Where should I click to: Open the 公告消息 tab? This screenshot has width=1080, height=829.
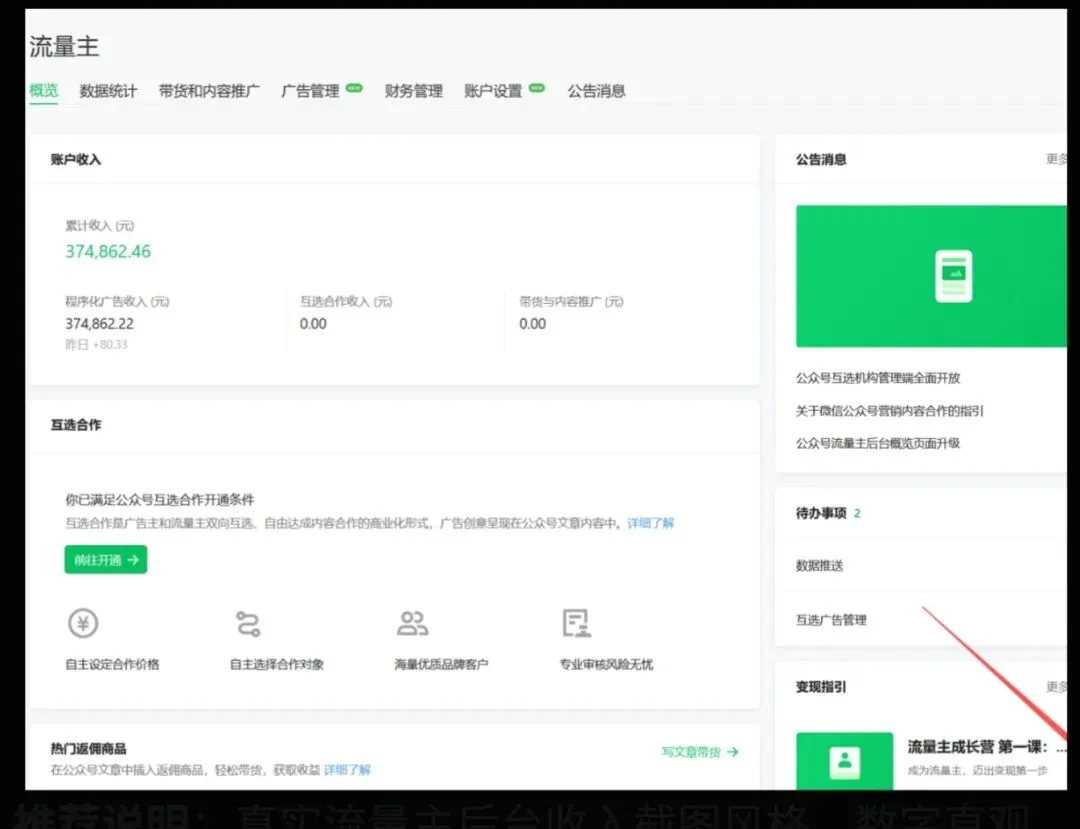coord(596,91)
